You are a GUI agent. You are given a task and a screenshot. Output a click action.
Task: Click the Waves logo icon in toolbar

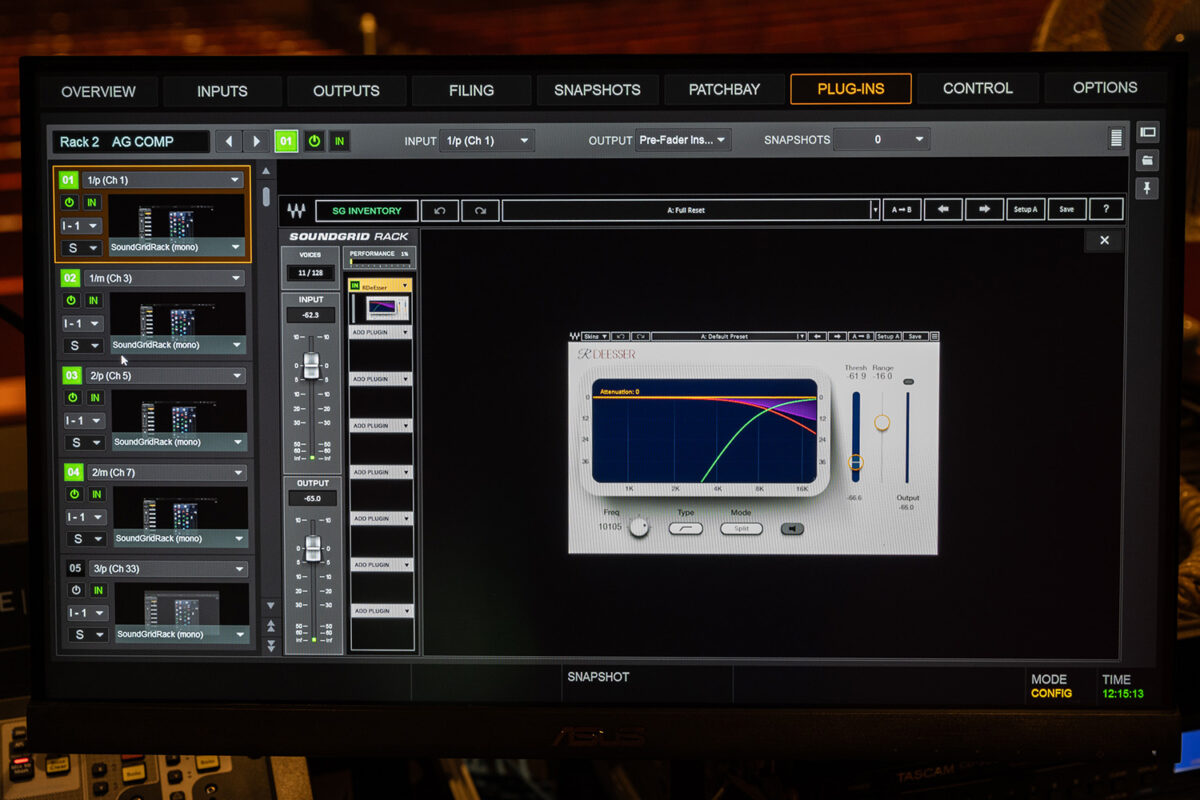296,211
